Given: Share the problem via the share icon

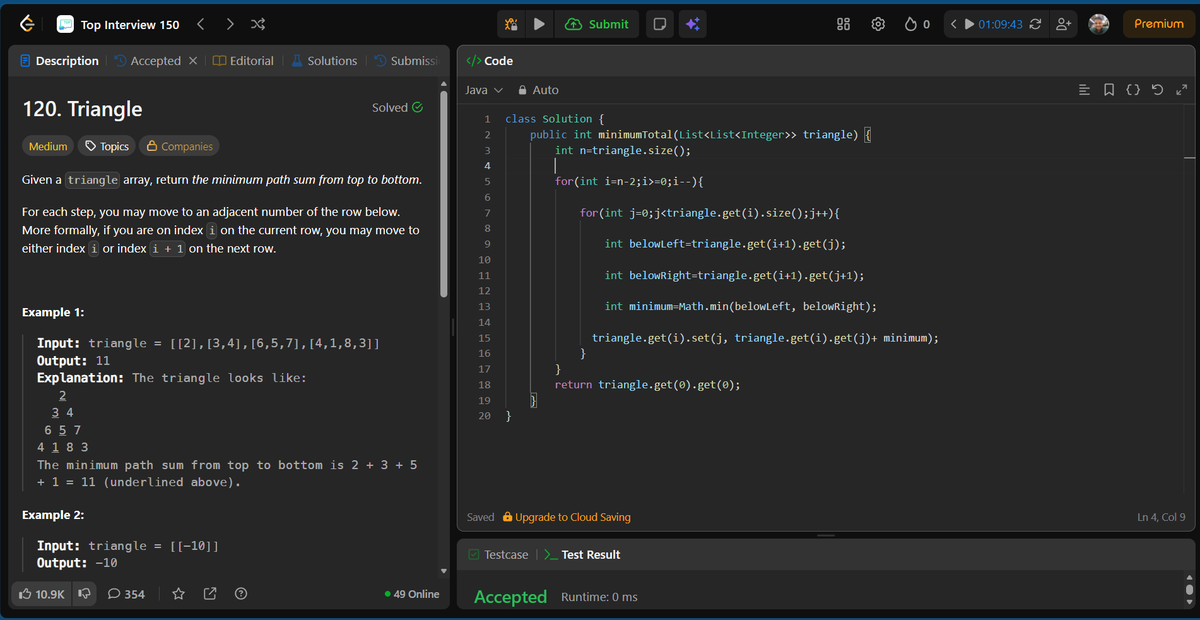Looking at the screenshot, I should coord(210,594).
